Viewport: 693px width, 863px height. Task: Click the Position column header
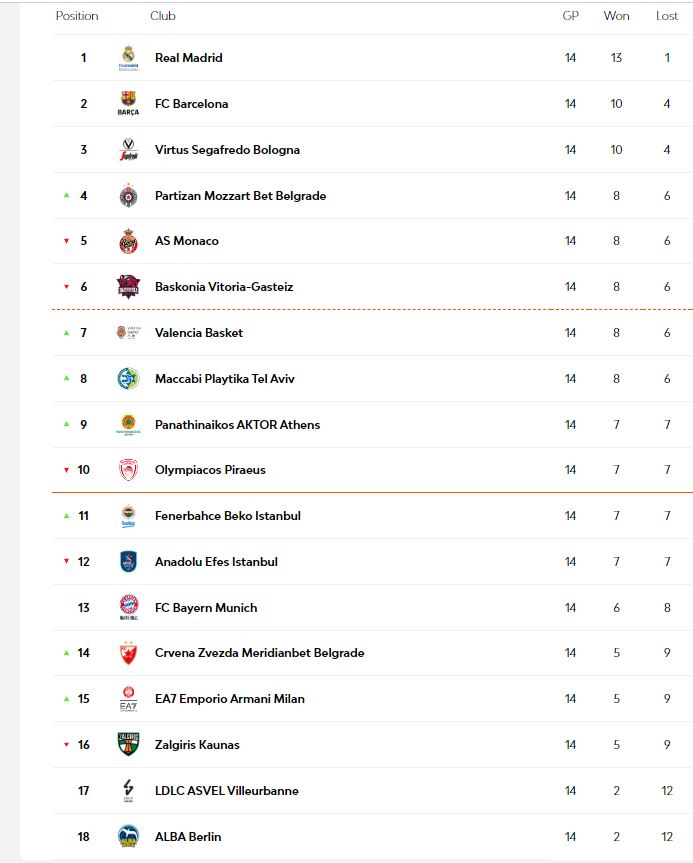pos(77,16)
